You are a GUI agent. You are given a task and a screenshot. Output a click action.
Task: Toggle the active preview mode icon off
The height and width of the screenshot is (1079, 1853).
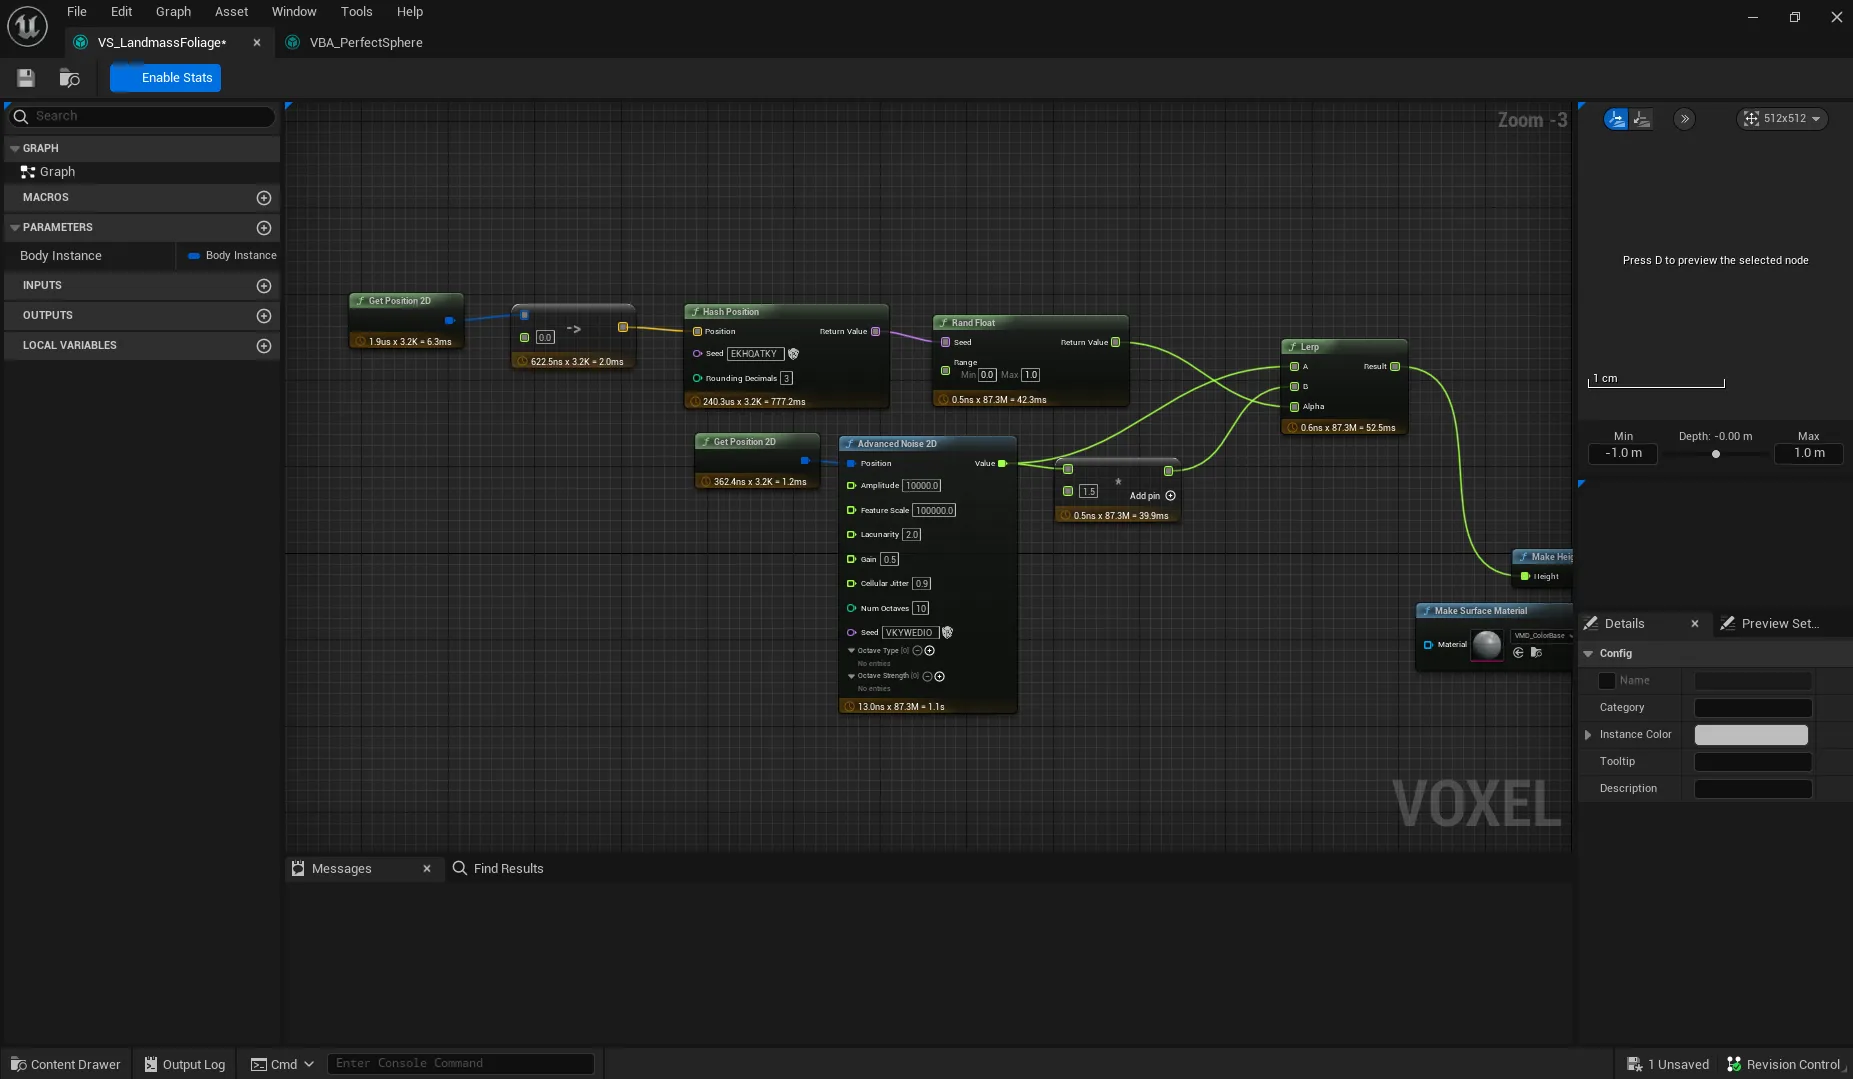1616,118
